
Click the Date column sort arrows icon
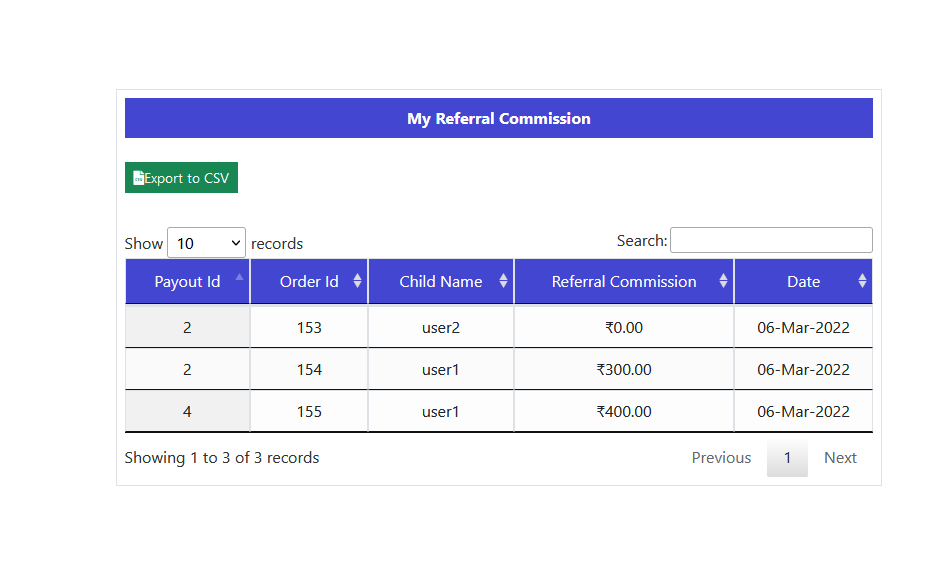tap(862, 282)
